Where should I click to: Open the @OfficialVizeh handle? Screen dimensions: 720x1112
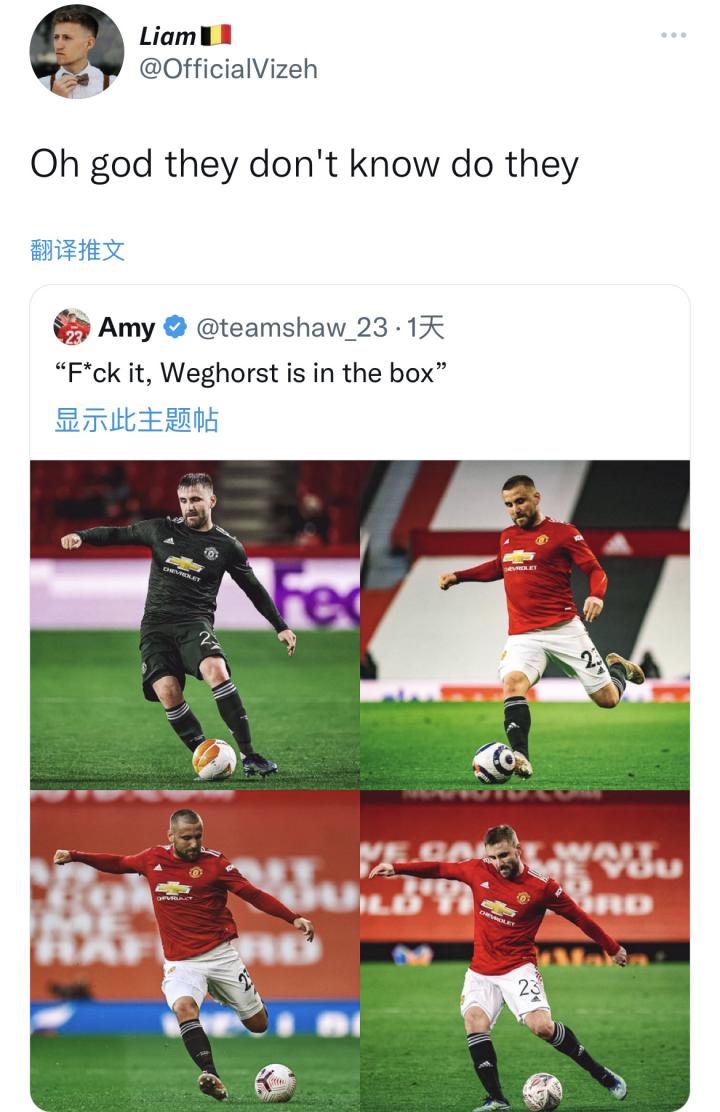pyautogui.click(x=228, y=70)
